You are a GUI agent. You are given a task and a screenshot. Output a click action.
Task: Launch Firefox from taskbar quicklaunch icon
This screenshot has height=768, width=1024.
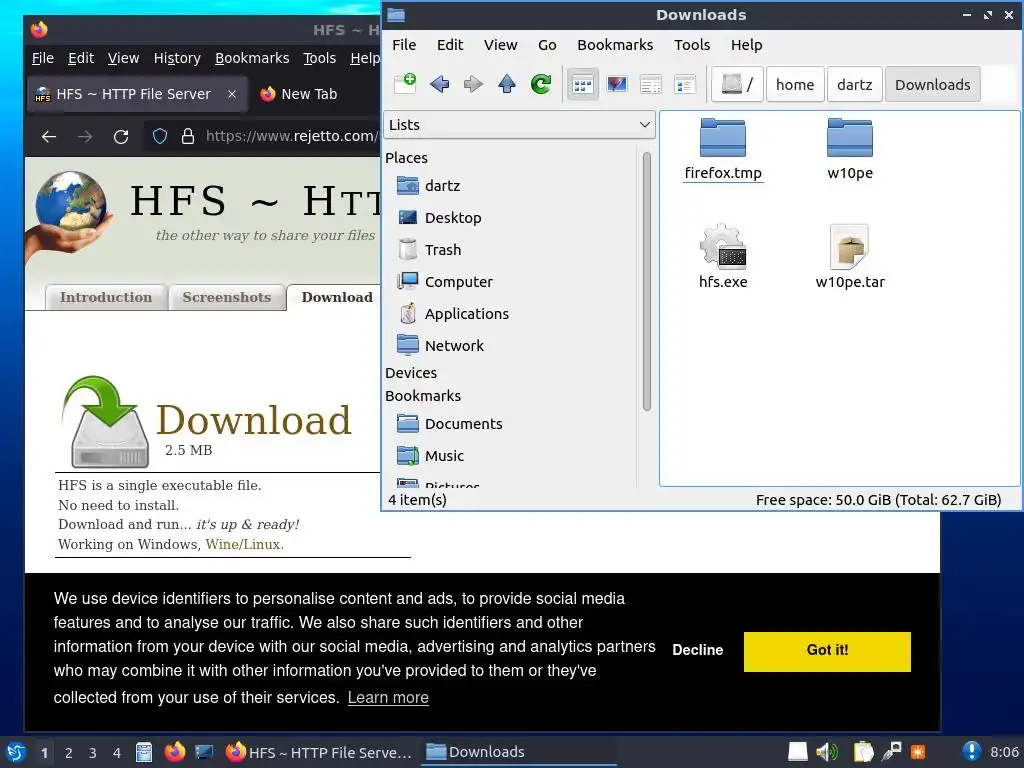(x=174, y=752)
